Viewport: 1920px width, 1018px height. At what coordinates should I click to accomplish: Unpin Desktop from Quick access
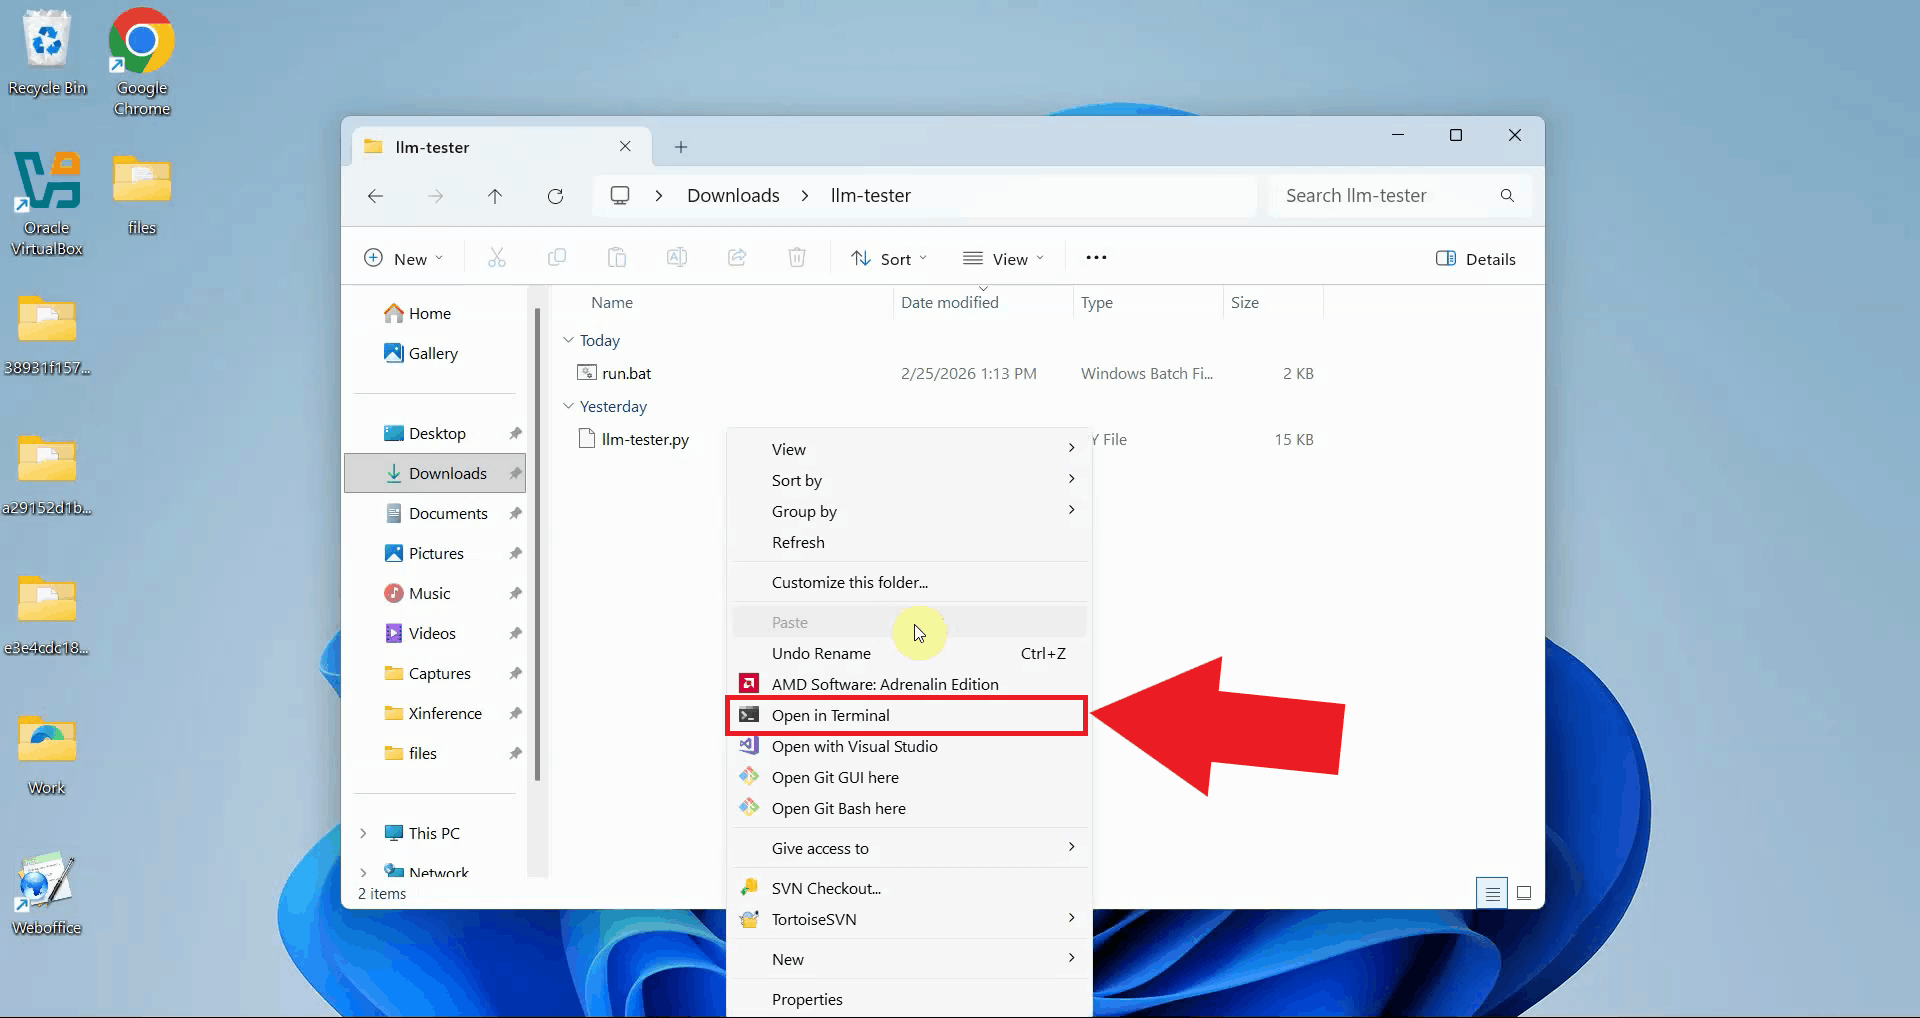515,434
